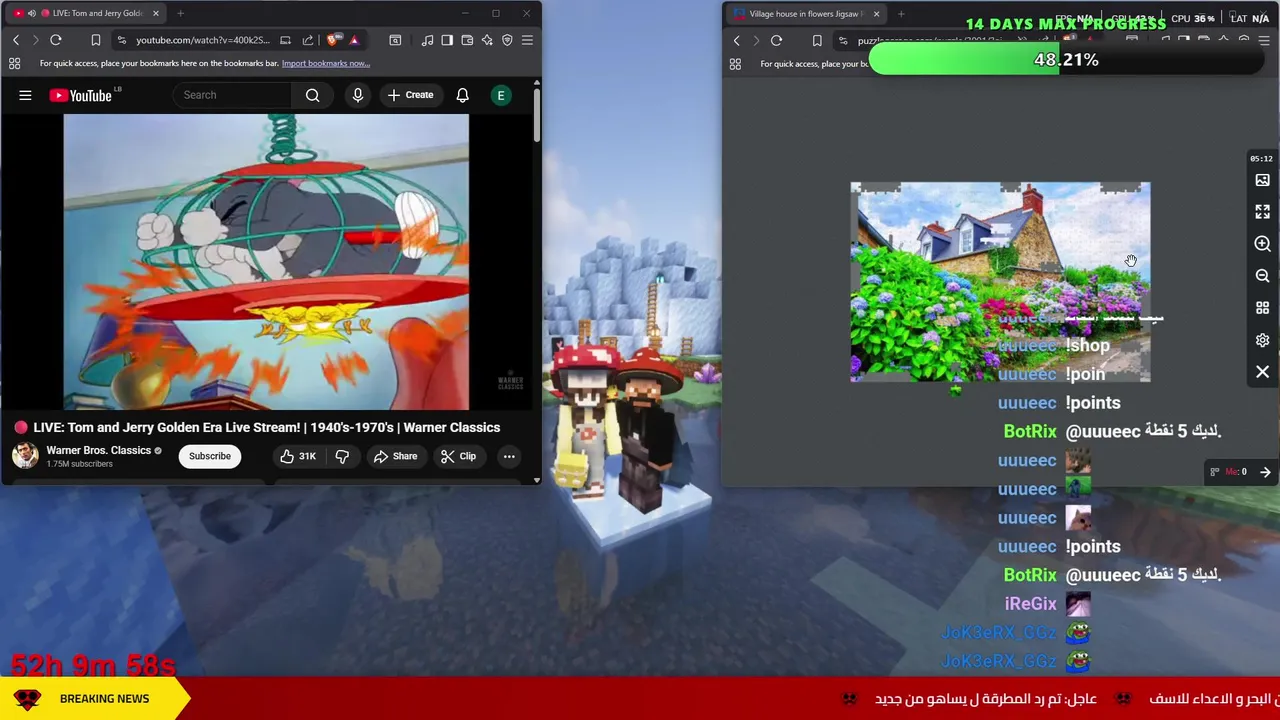Screen dimensions: 1280x720
Task: Click the share page icon in YouTube address bar
Action: coord(307,40)
